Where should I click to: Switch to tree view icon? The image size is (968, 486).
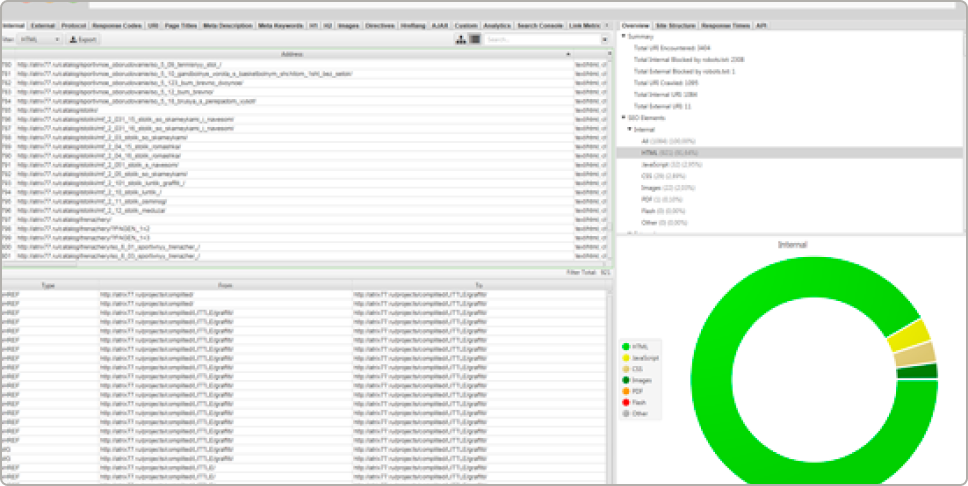click(460, 39)
